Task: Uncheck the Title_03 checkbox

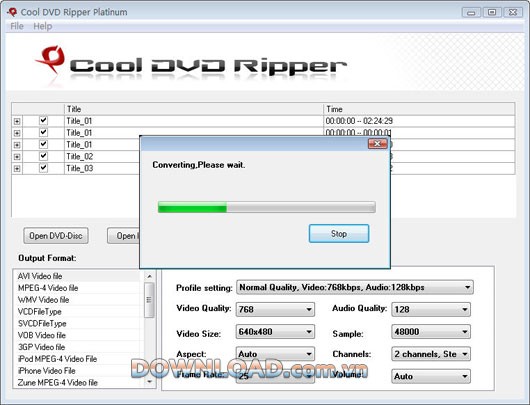Action: [43, 168]
